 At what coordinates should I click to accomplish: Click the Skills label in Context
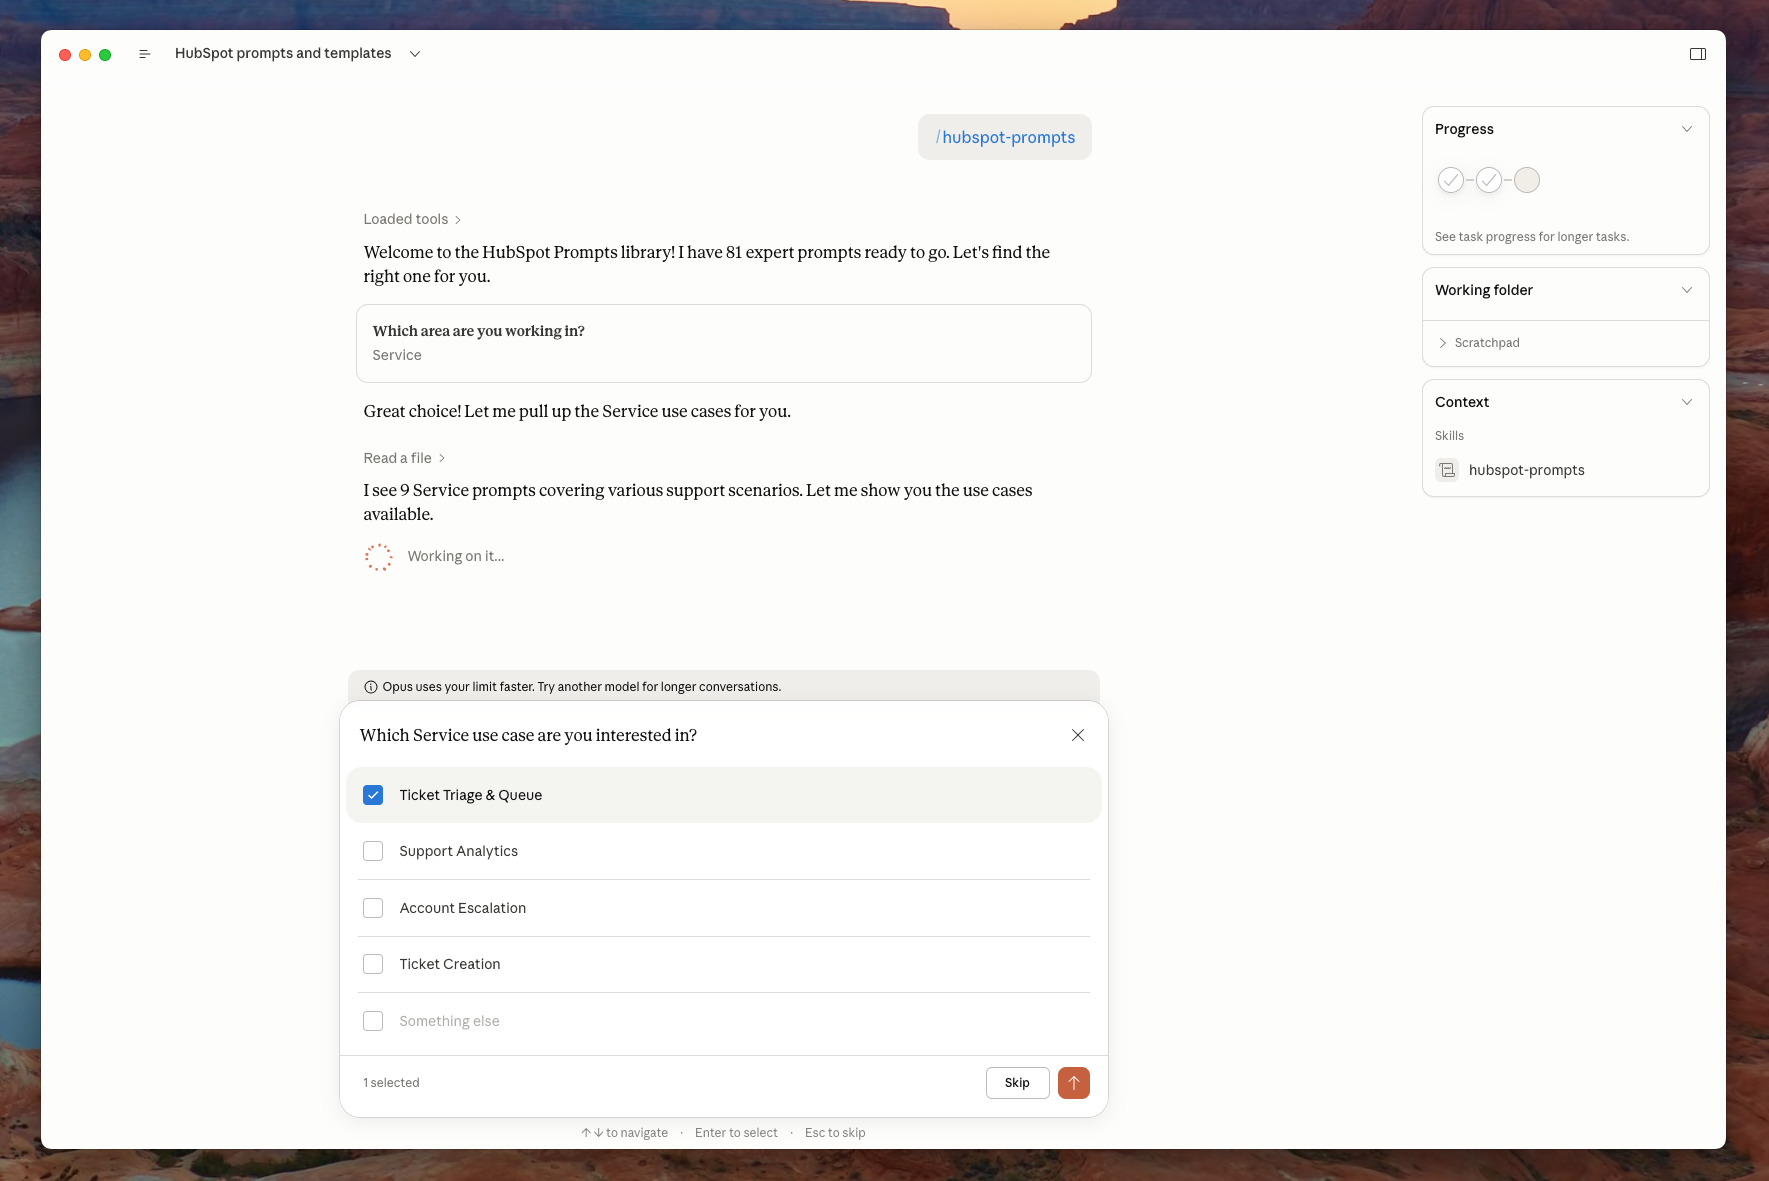[1449, 436]
